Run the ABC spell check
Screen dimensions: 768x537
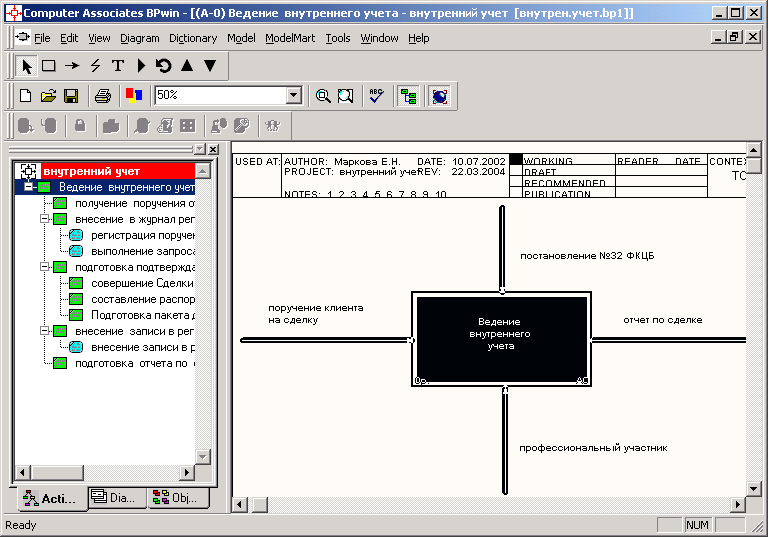click(377, 96)
